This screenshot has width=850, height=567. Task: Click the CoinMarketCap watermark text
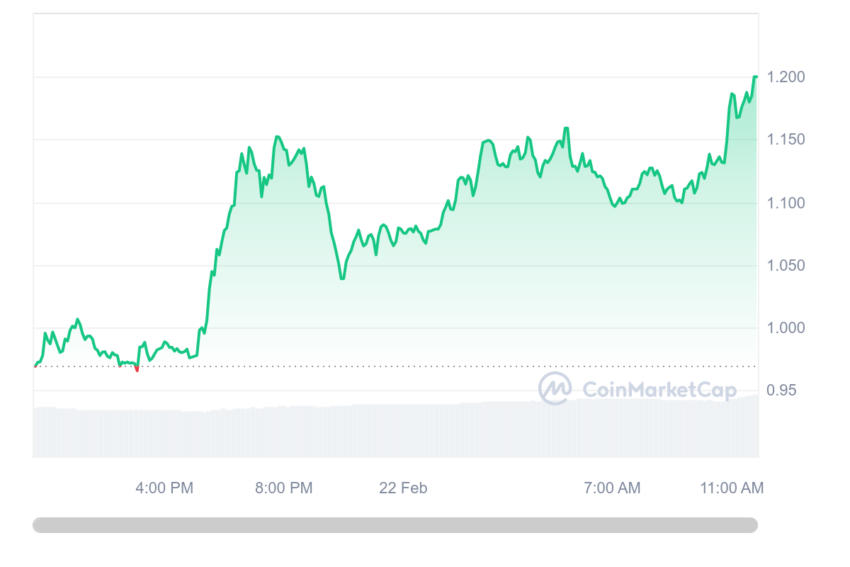click(659, 390)
